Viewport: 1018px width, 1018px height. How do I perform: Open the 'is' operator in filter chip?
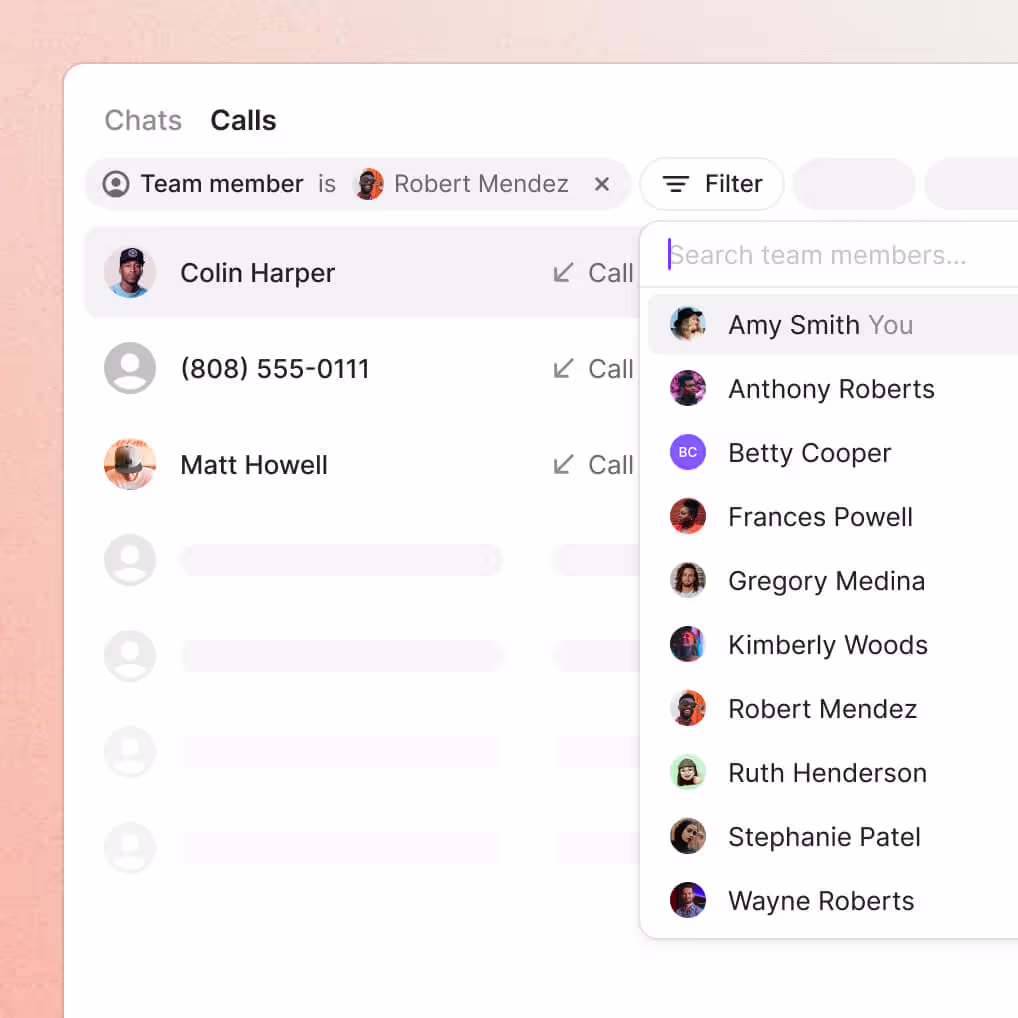pyautogui.click(x=327, y=184)
